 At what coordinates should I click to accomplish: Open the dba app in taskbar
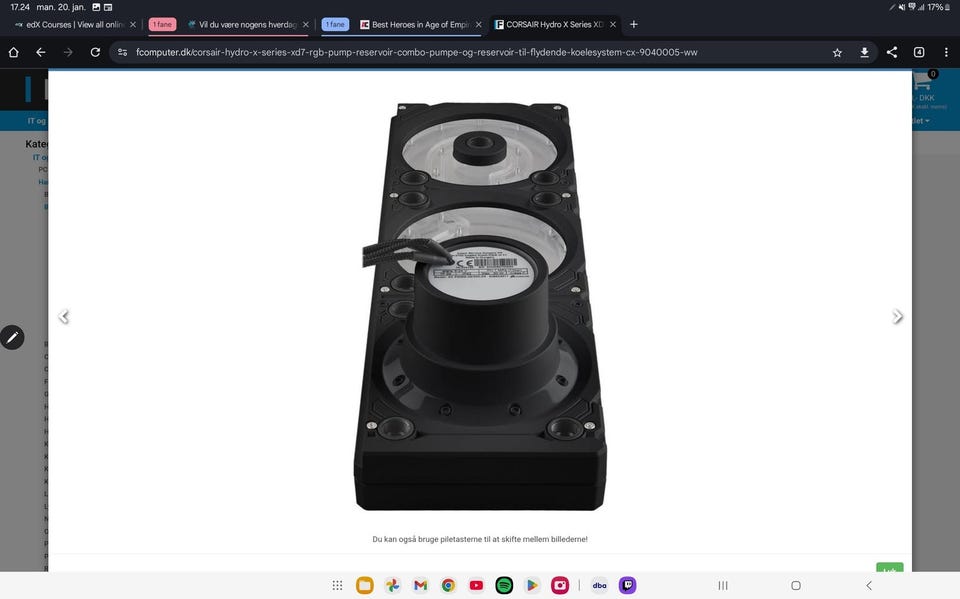(x=599, y=586)
